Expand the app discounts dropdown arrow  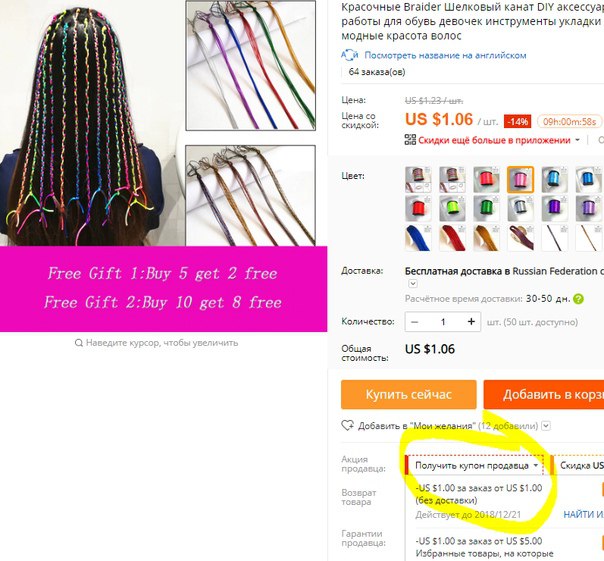point(577,140)
